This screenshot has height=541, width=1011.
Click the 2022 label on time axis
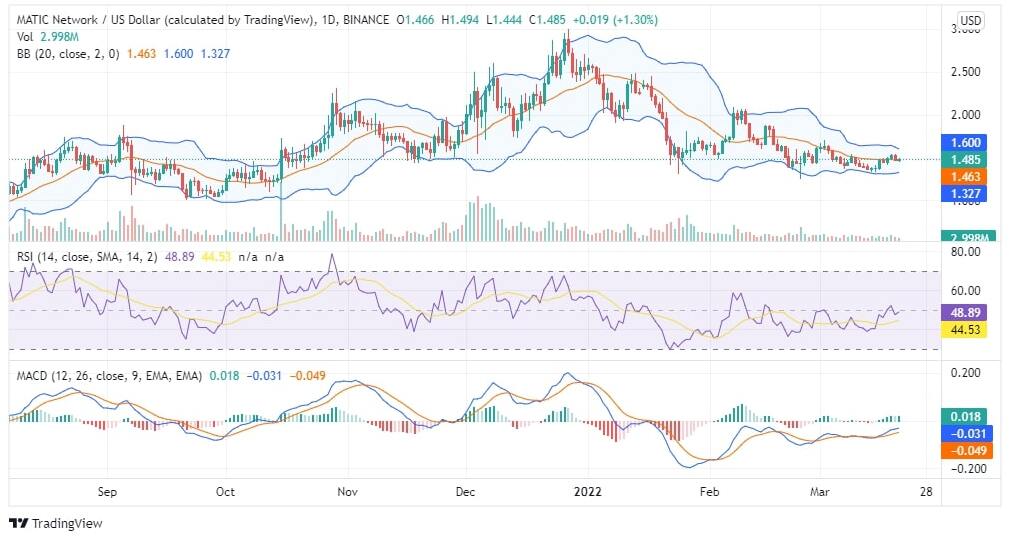[x=587, y=492]
